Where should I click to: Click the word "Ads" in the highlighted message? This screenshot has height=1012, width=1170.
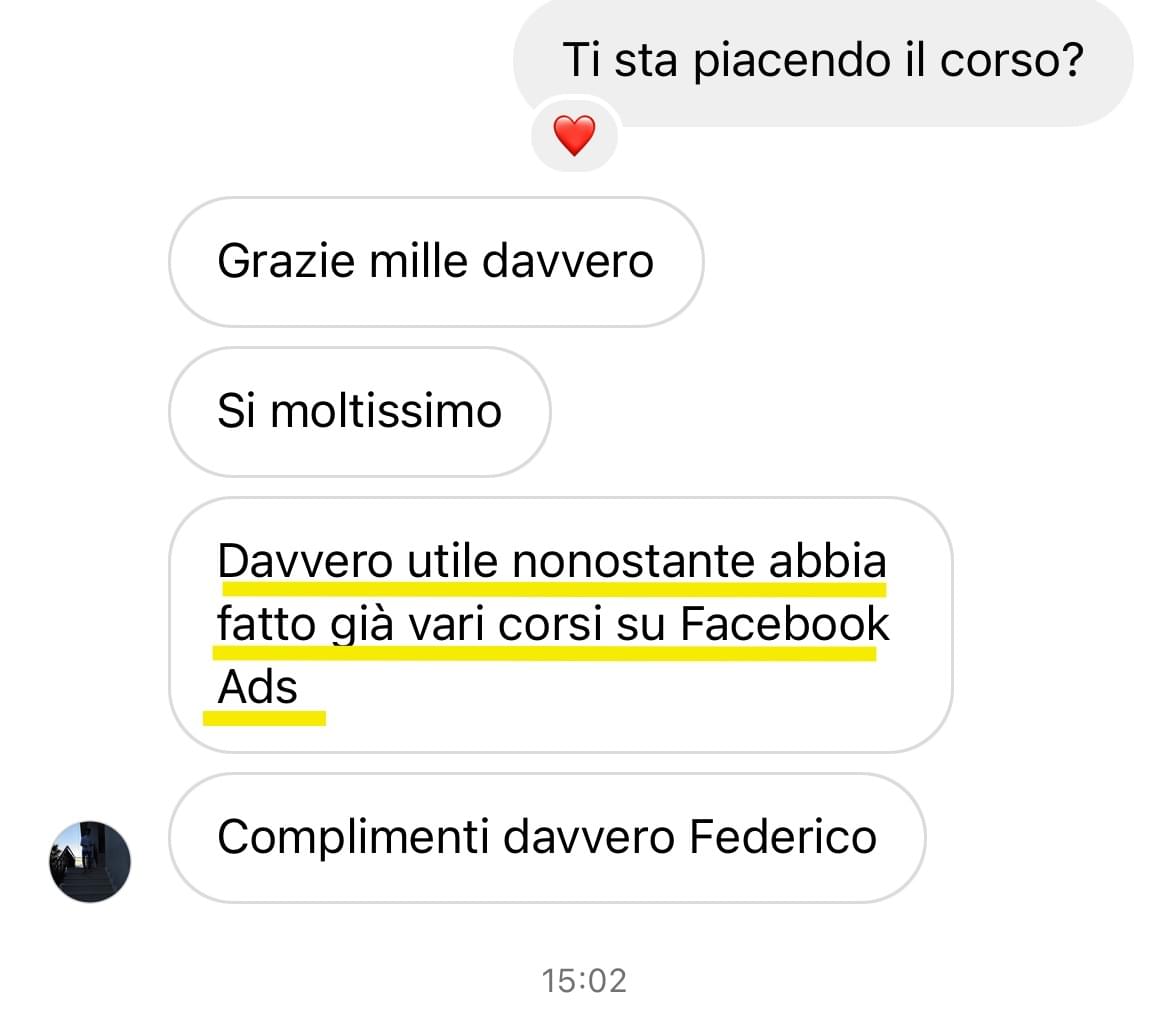click(257, 687)
